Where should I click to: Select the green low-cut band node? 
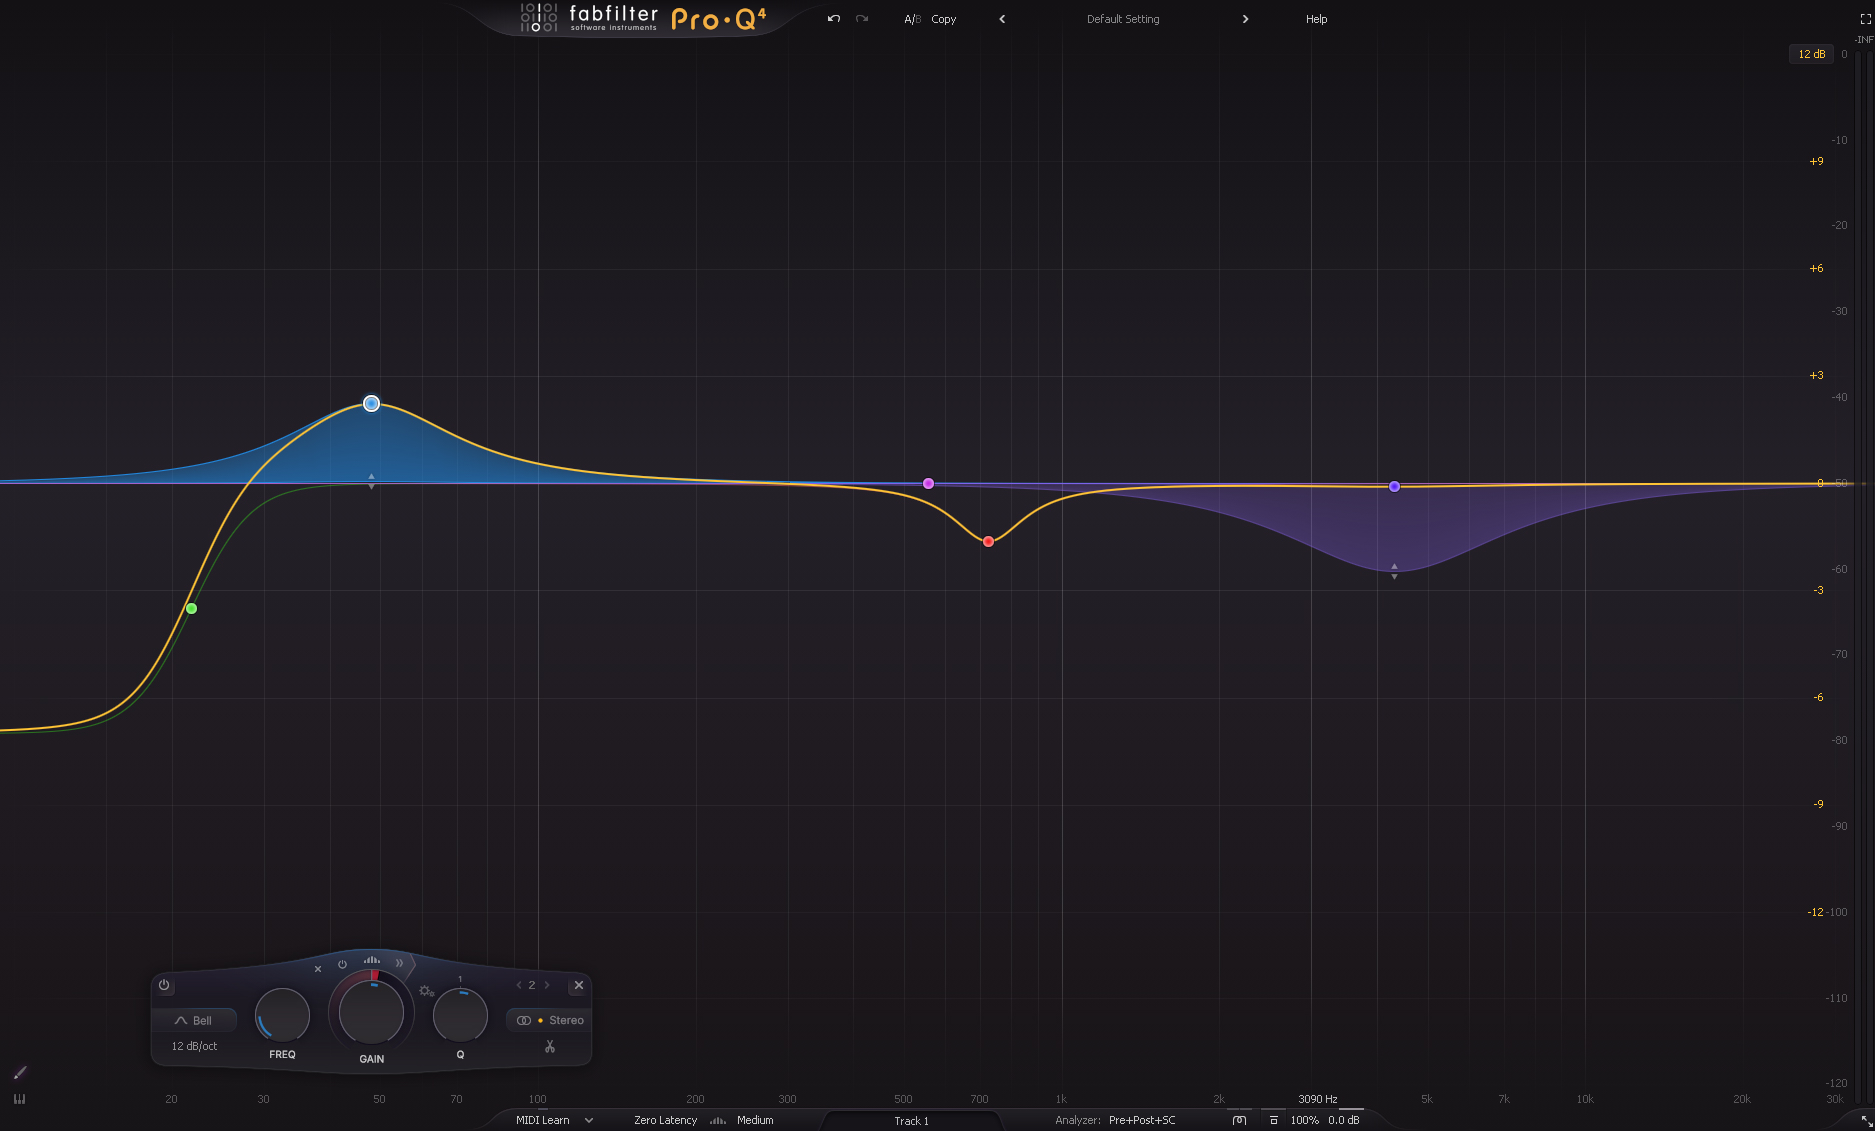192,608
